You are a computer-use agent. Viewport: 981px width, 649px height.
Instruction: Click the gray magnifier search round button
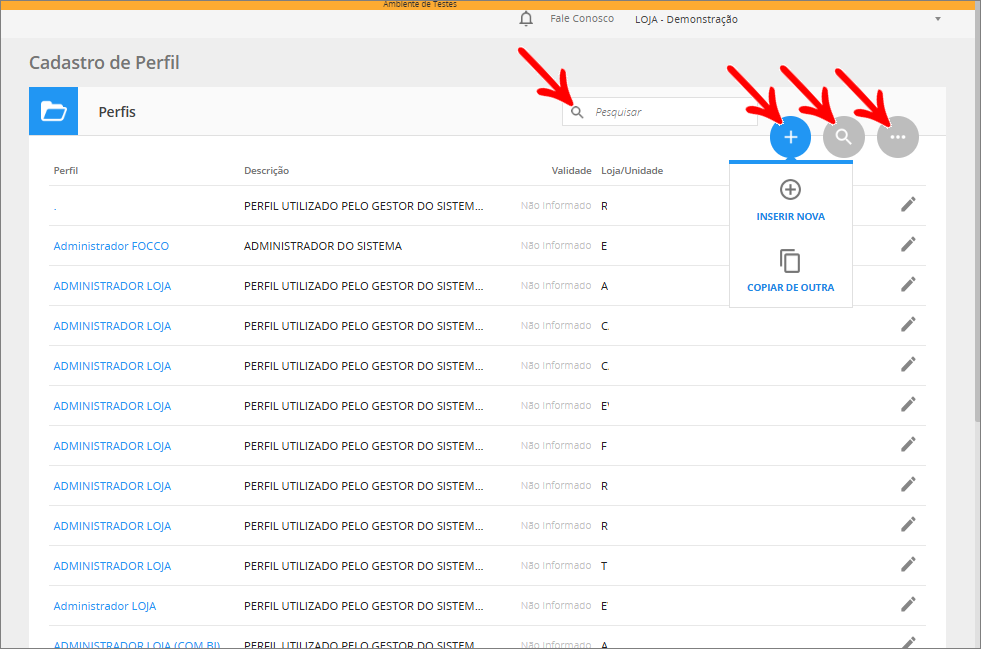click(844, 137)
